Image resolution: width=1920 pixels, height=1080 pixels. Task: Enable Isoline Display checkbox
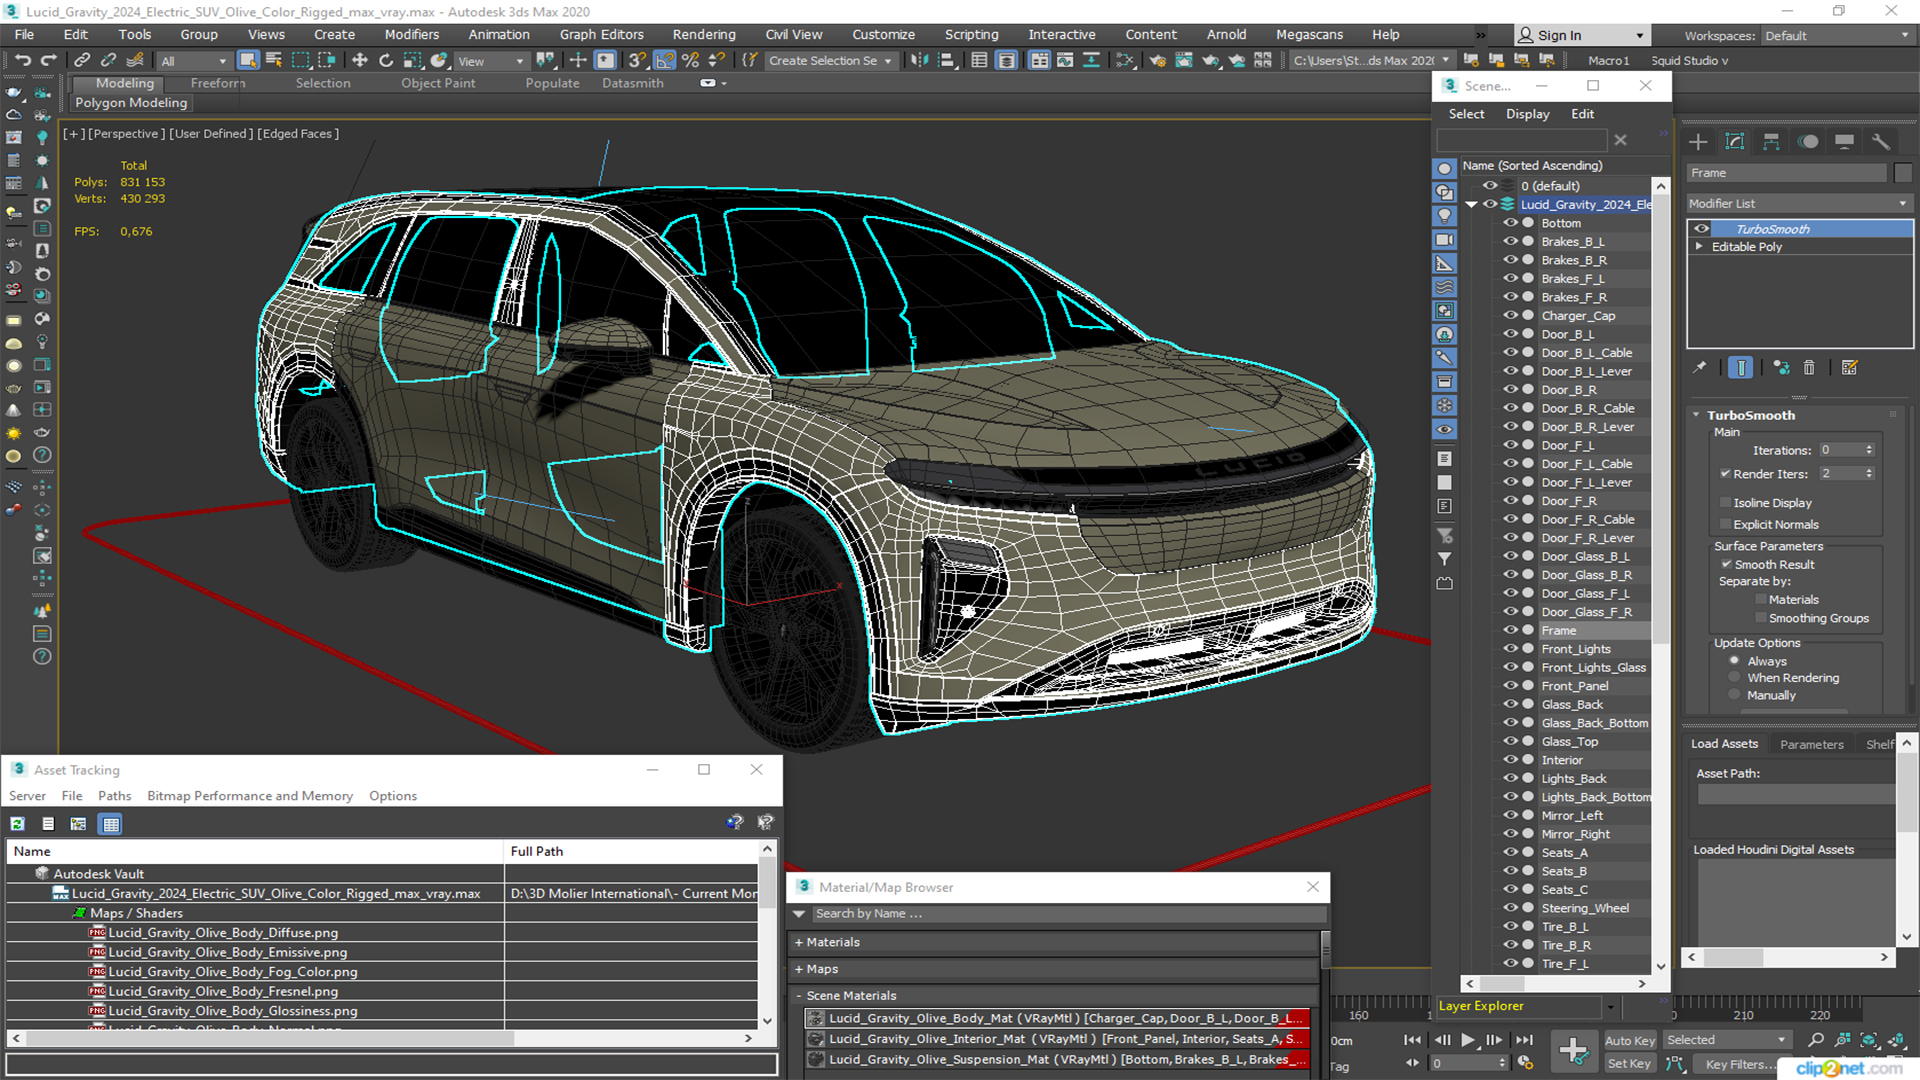[1725, 503]
